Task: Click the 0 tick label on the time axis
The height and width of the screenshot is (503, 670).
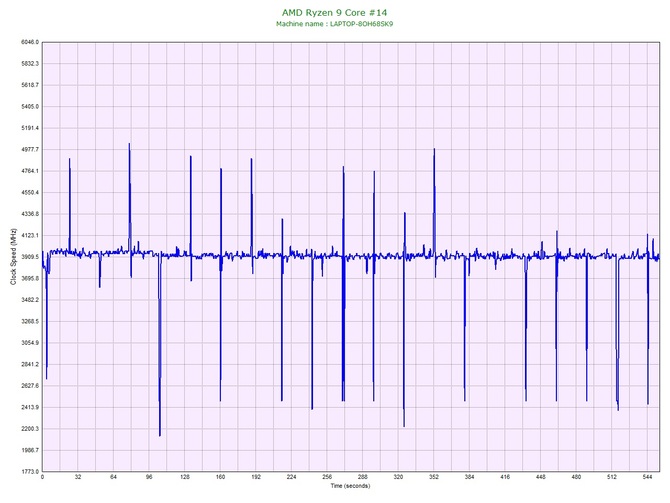Action: point(42,477)
